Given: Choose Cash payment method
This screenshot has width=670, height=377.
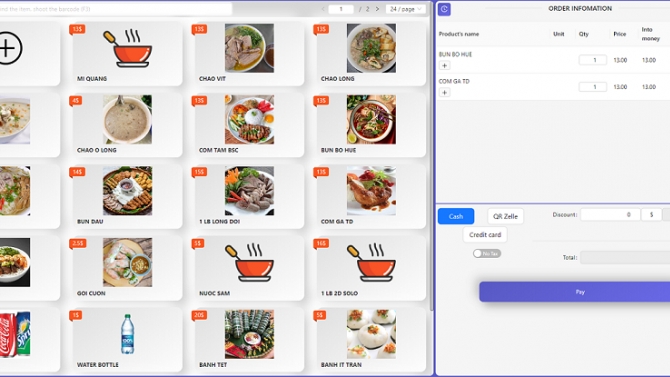Looking at the screenshot, I should [x=456, y=216].
